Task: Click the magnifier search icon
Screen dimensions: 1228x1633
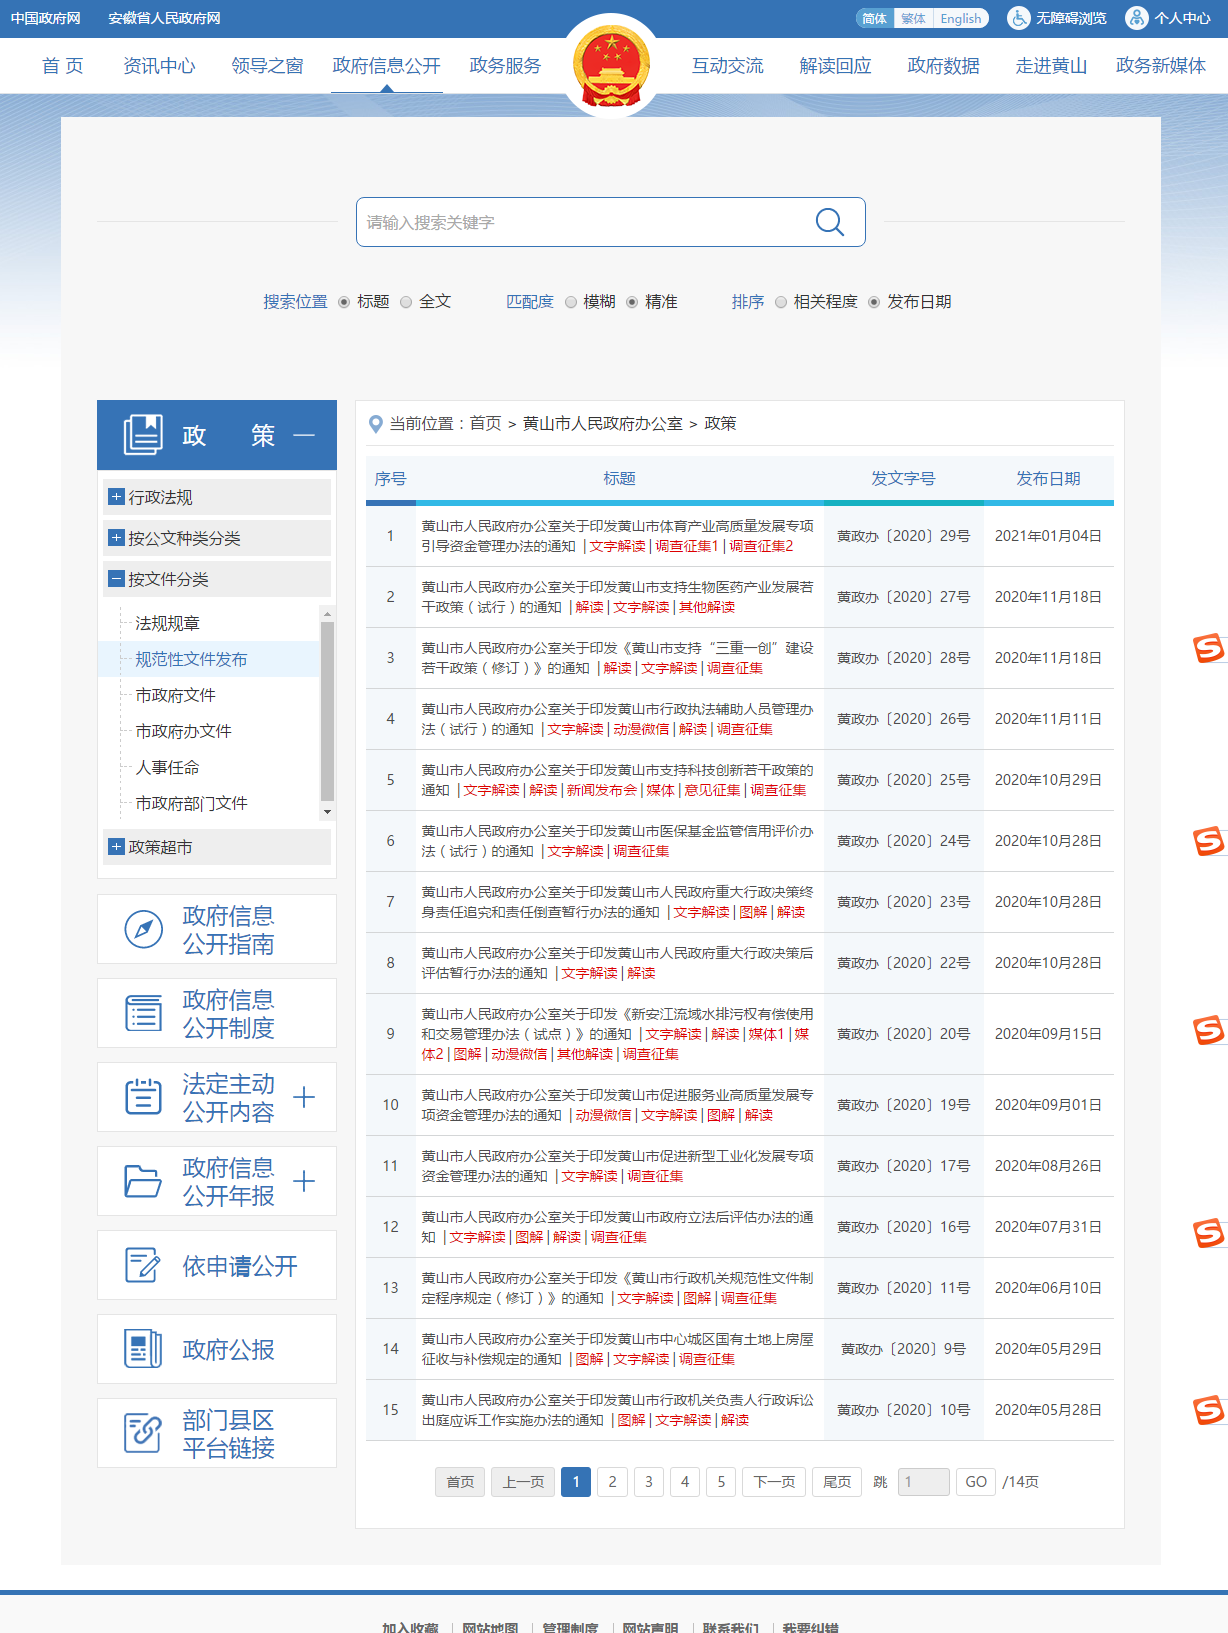Action: (x=829, y=222)
